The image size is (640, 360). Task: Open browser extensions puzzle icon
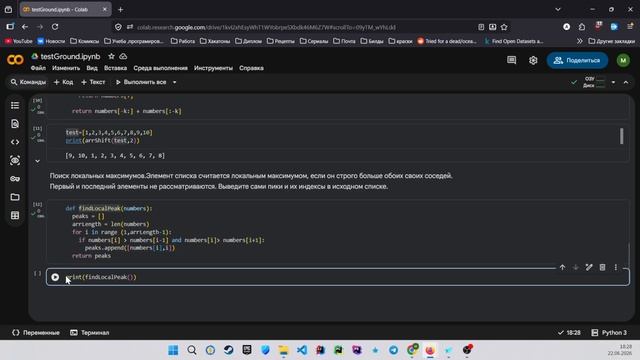582,27
